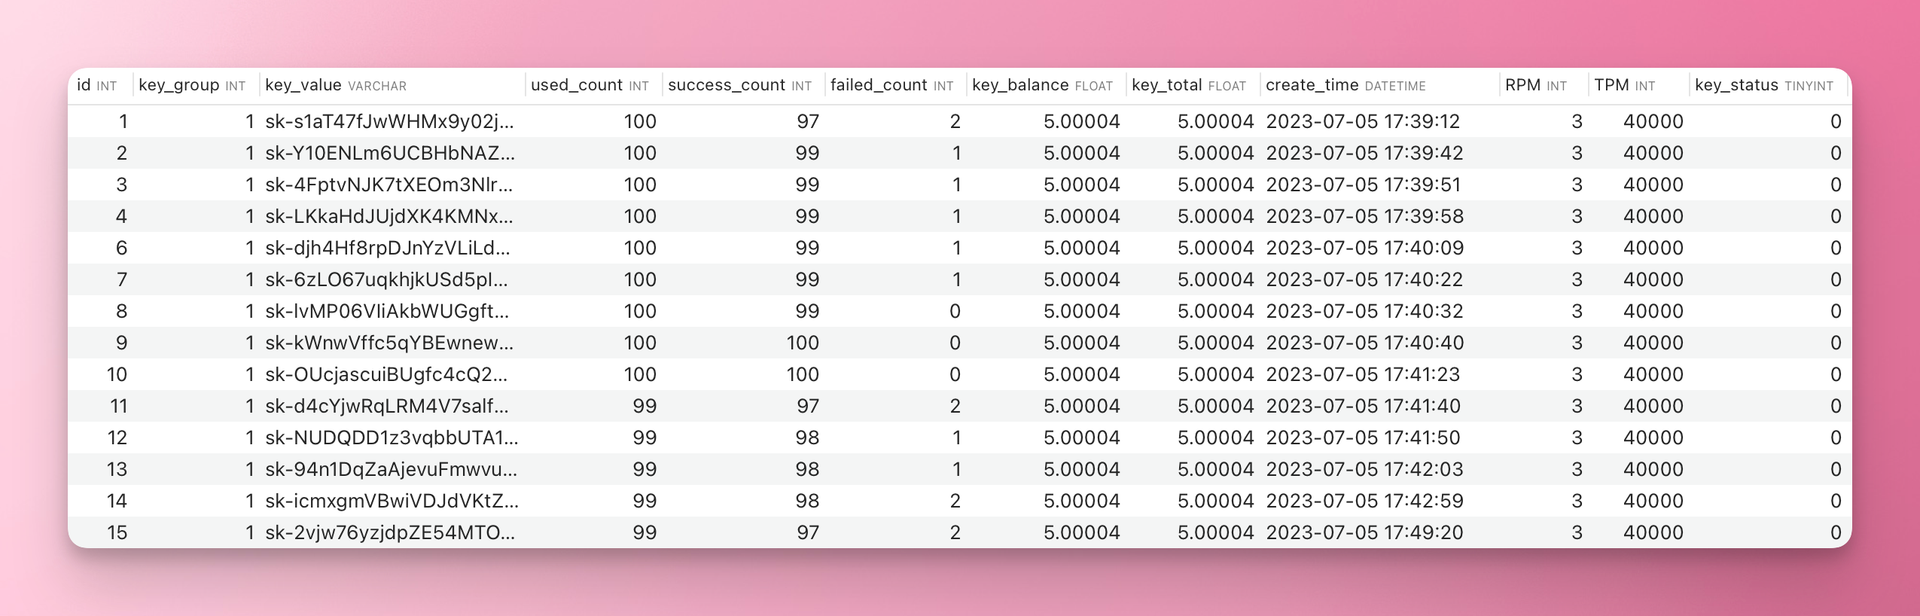Sort by success_count column header
The width and height of the screenshot is (1920, 616).
point(739,85)
